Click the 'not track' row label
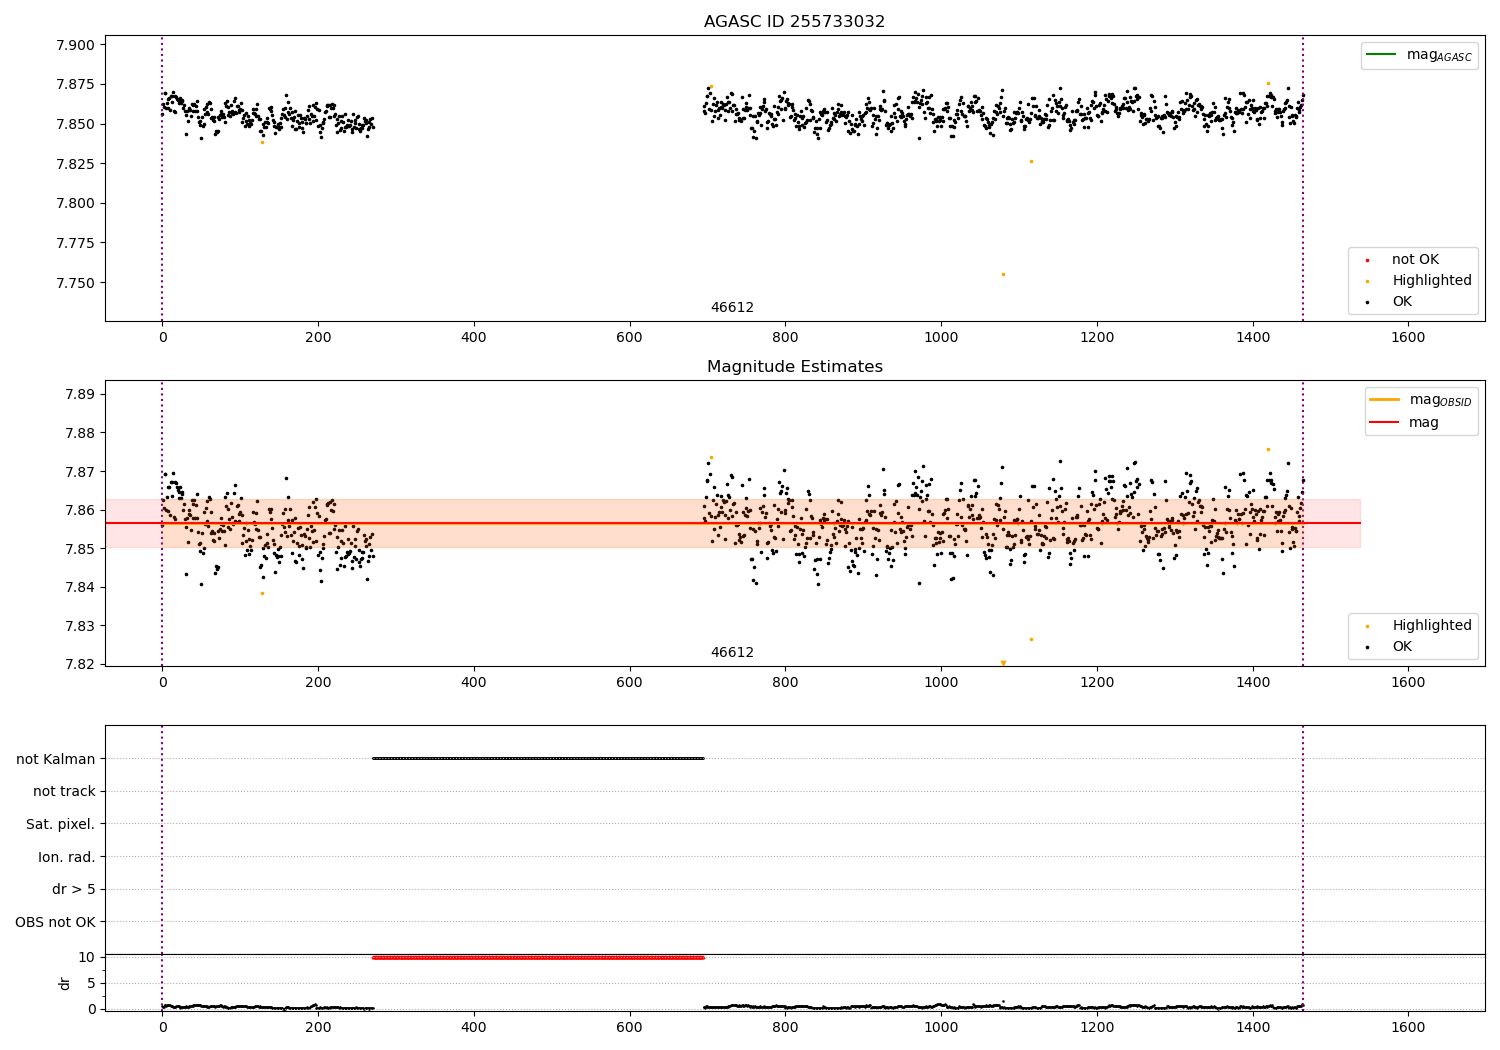Image resolution: width=1500 pixels, height=1050 pixels. point(64,791)
